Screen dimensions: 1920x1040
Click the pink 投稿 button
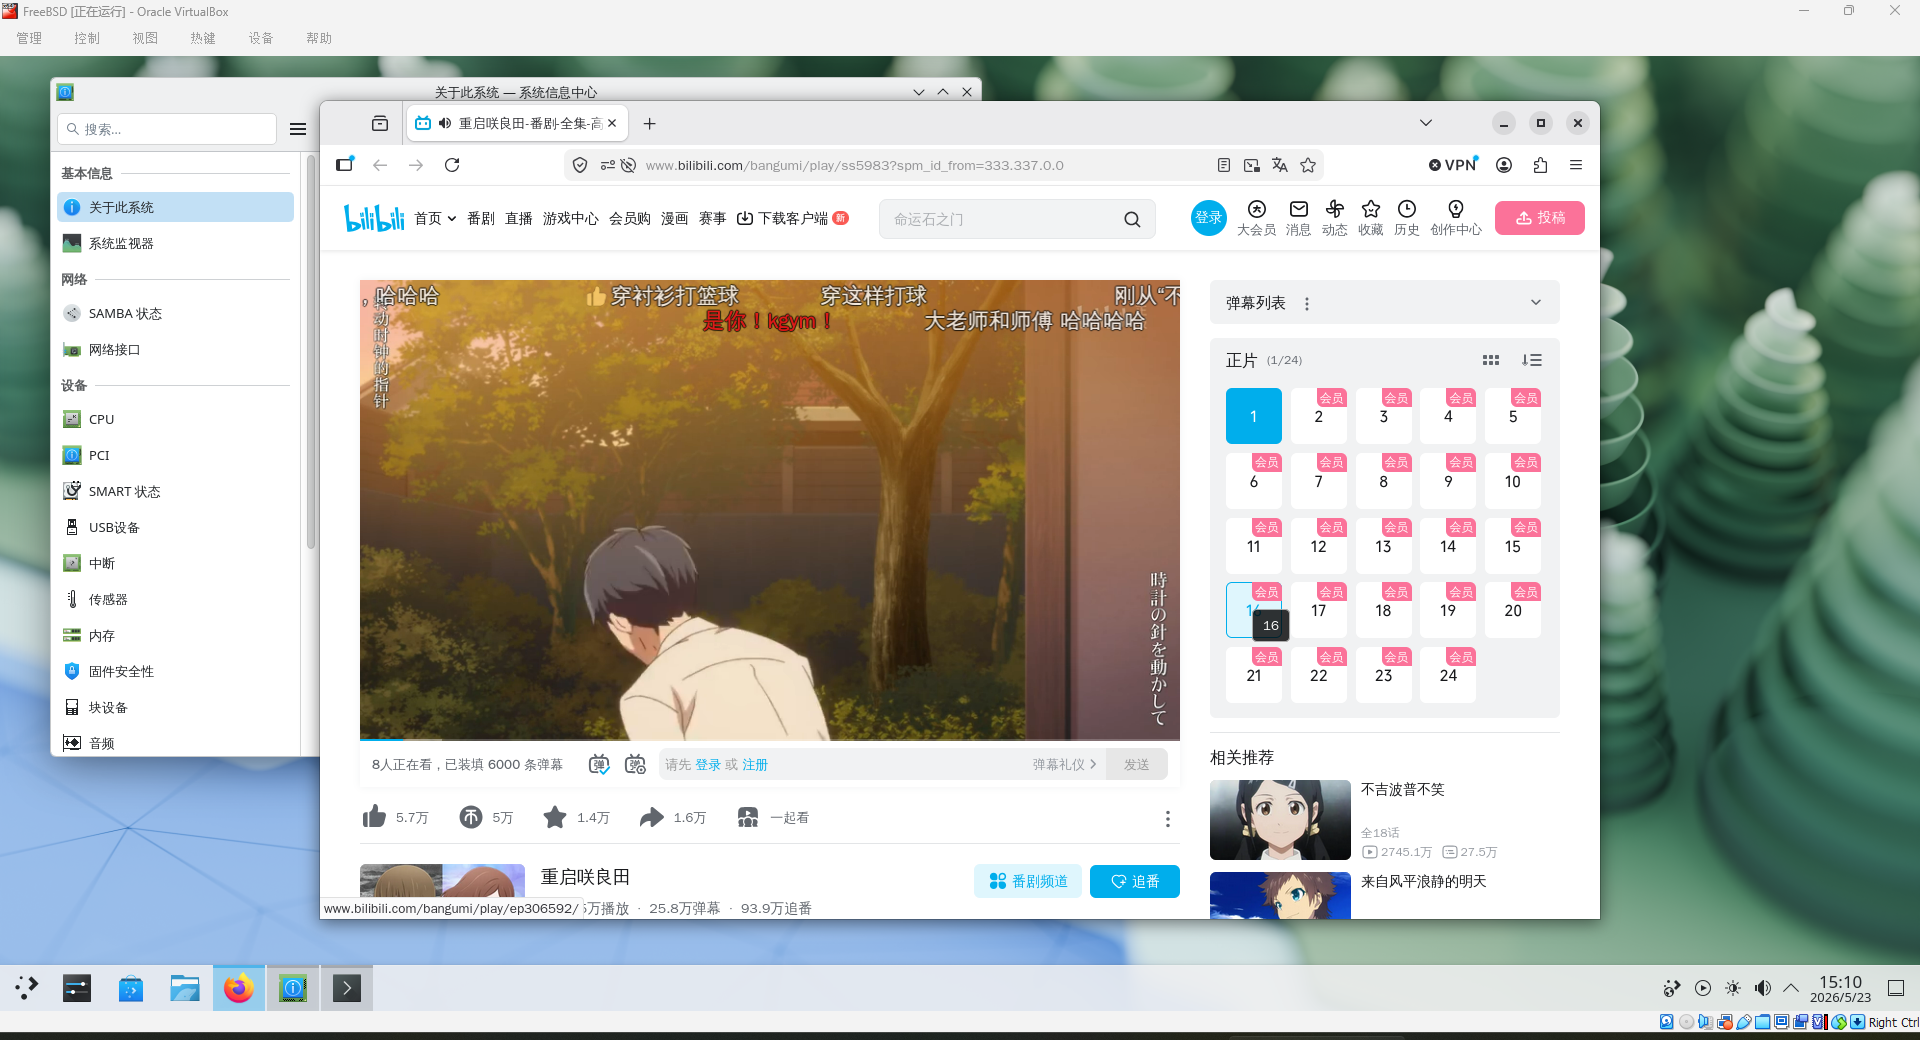[1540, 217]
